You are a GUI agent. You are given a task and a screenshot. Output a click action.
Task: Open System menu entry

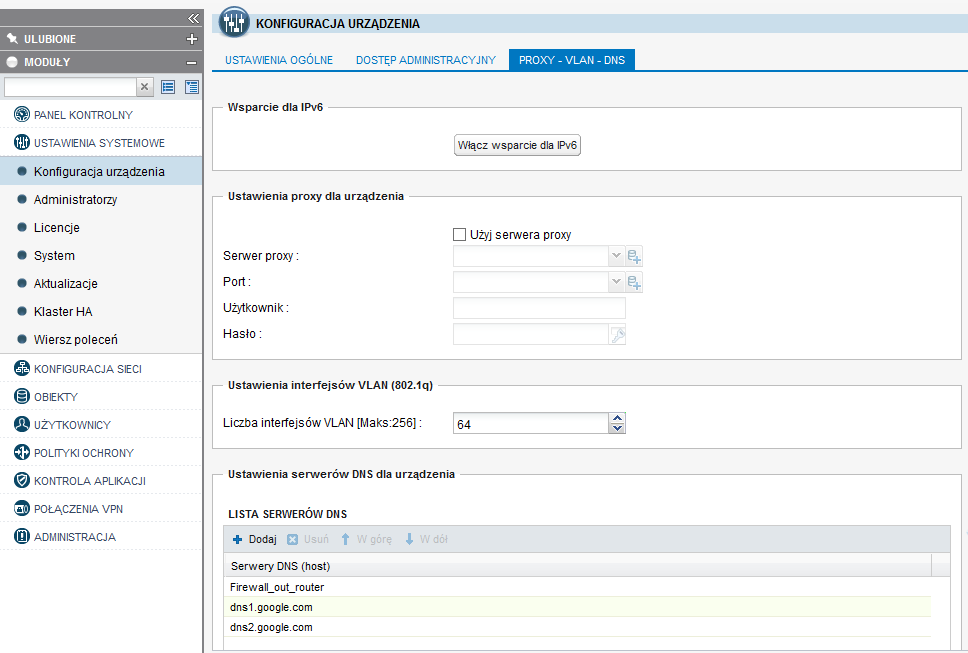(54, 256)
